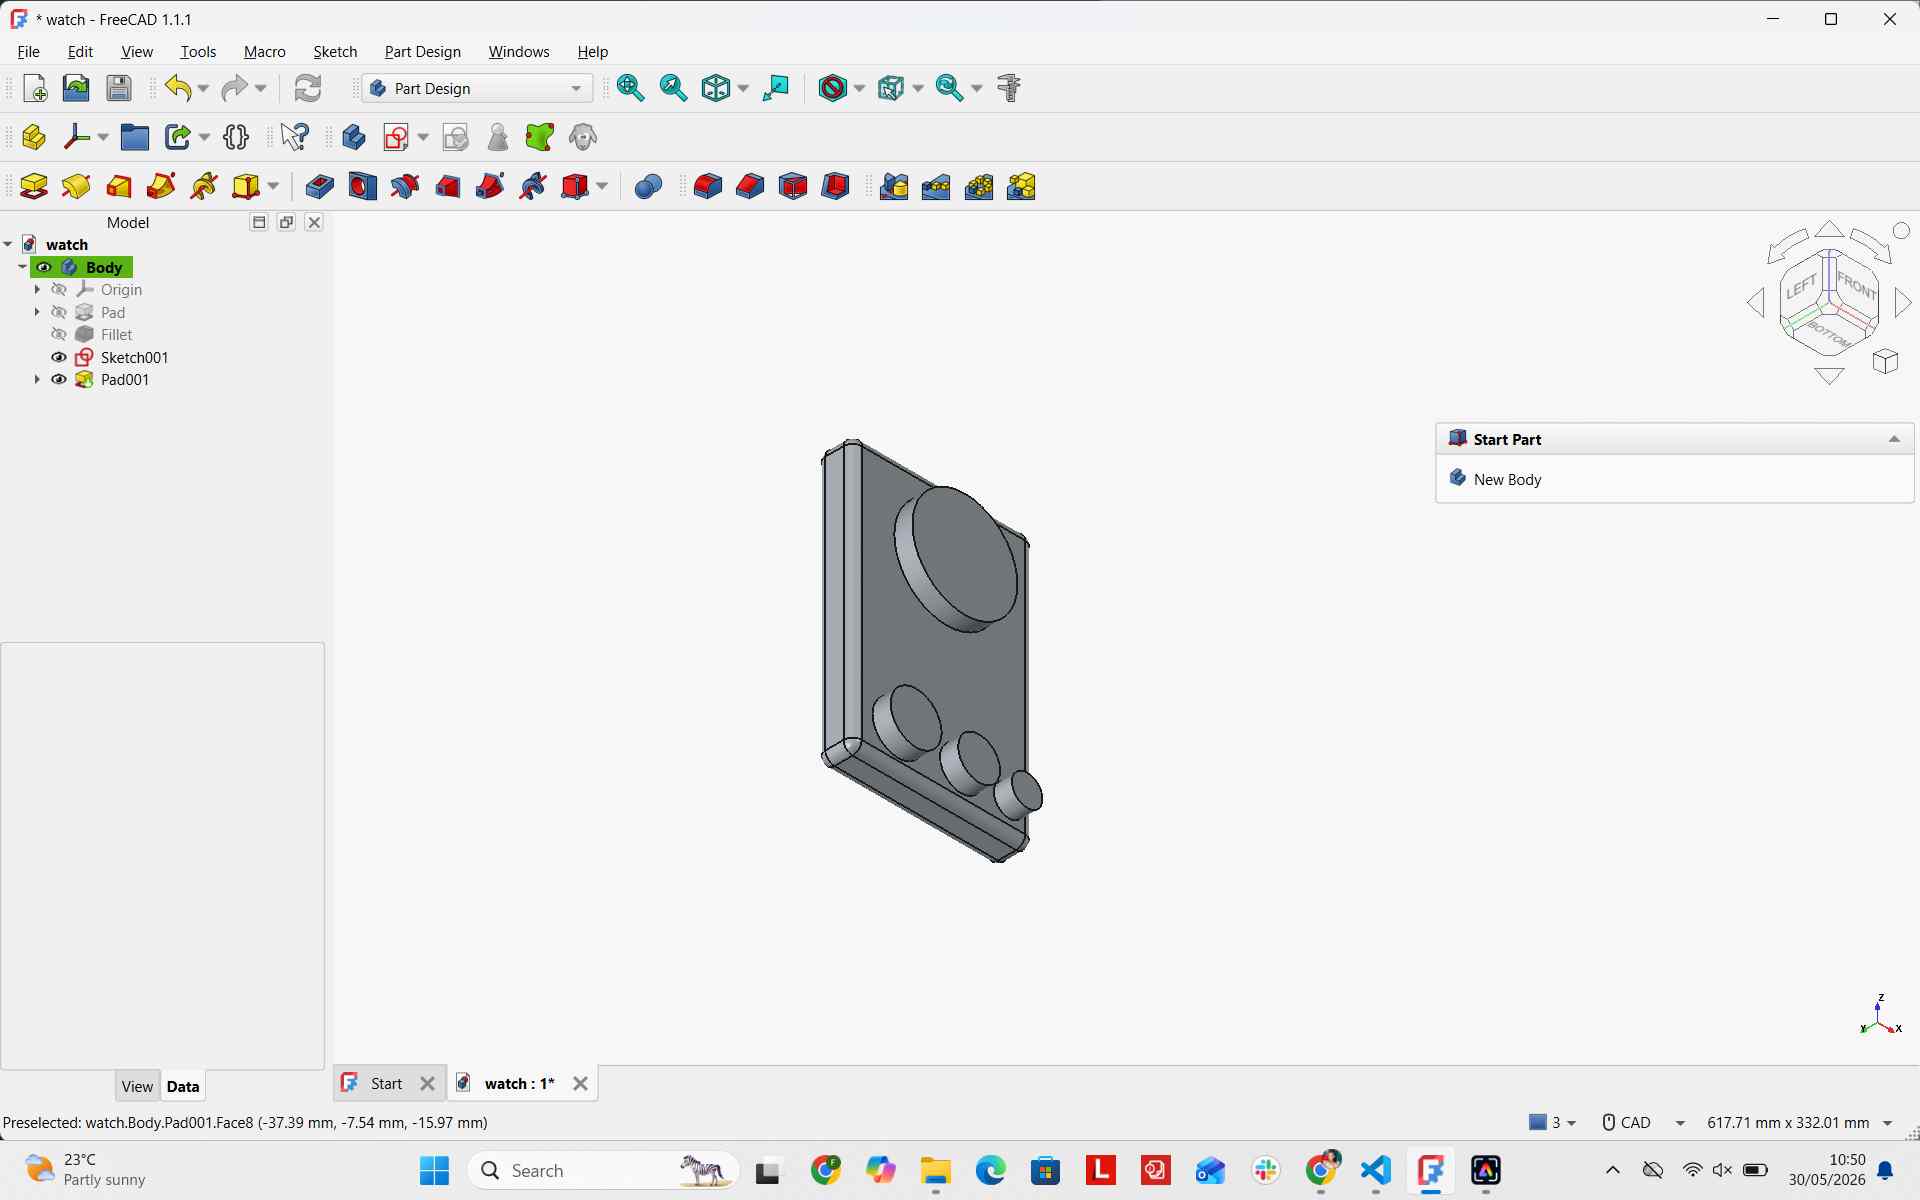The height and width of the screenshot is (1200, 1920).
Task: Hide Pad001 using its eye icon
Action: click(x=59, y=380)
